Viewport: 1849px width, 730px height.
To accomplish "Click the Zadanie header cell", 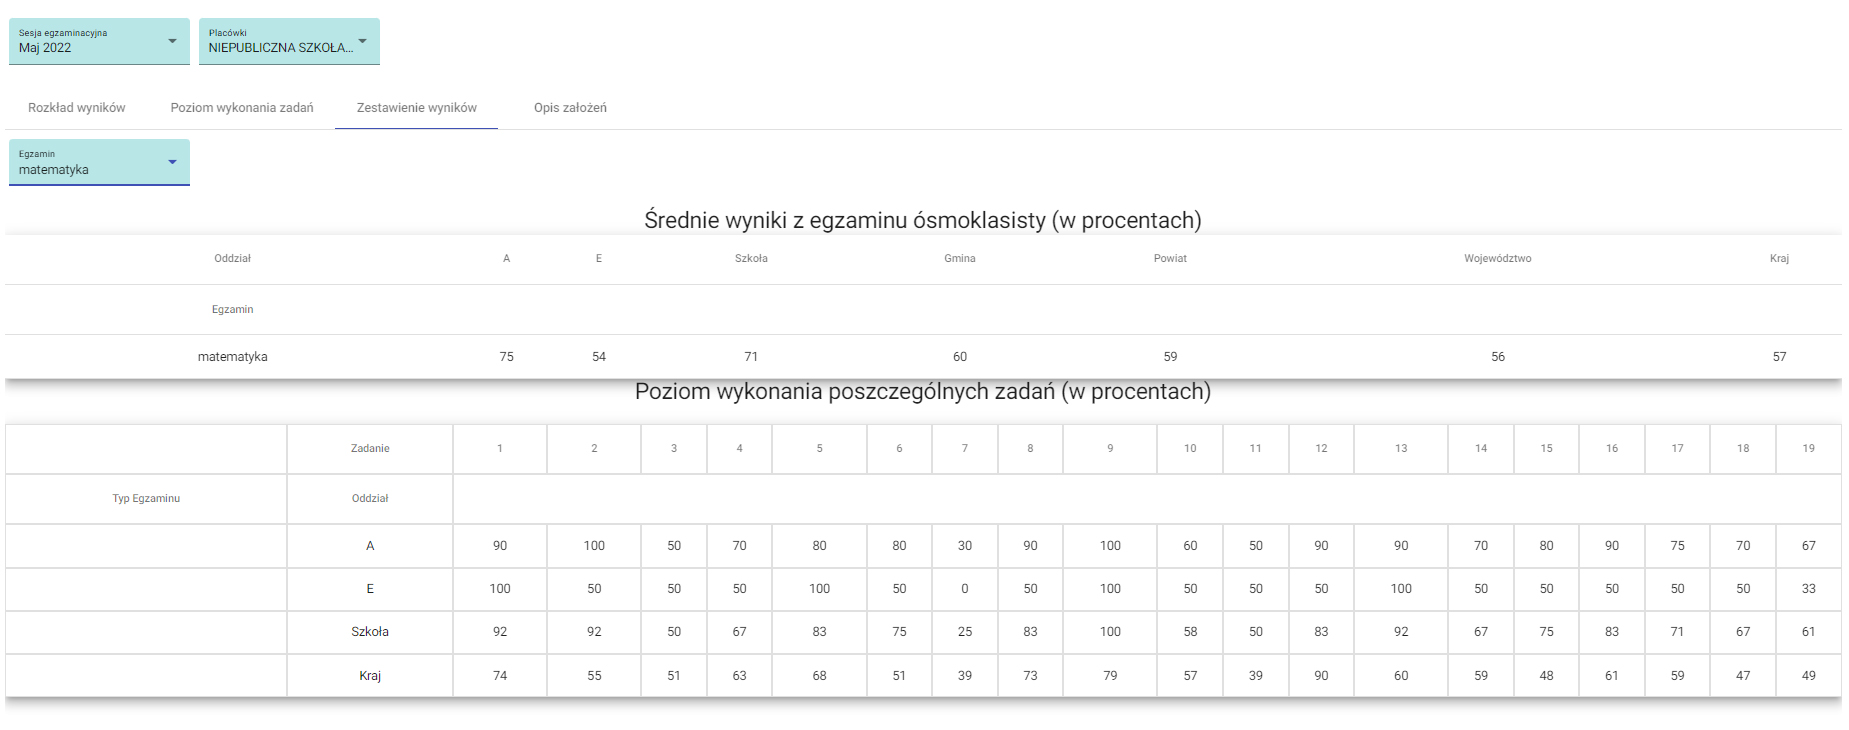I will click(370, 449).
